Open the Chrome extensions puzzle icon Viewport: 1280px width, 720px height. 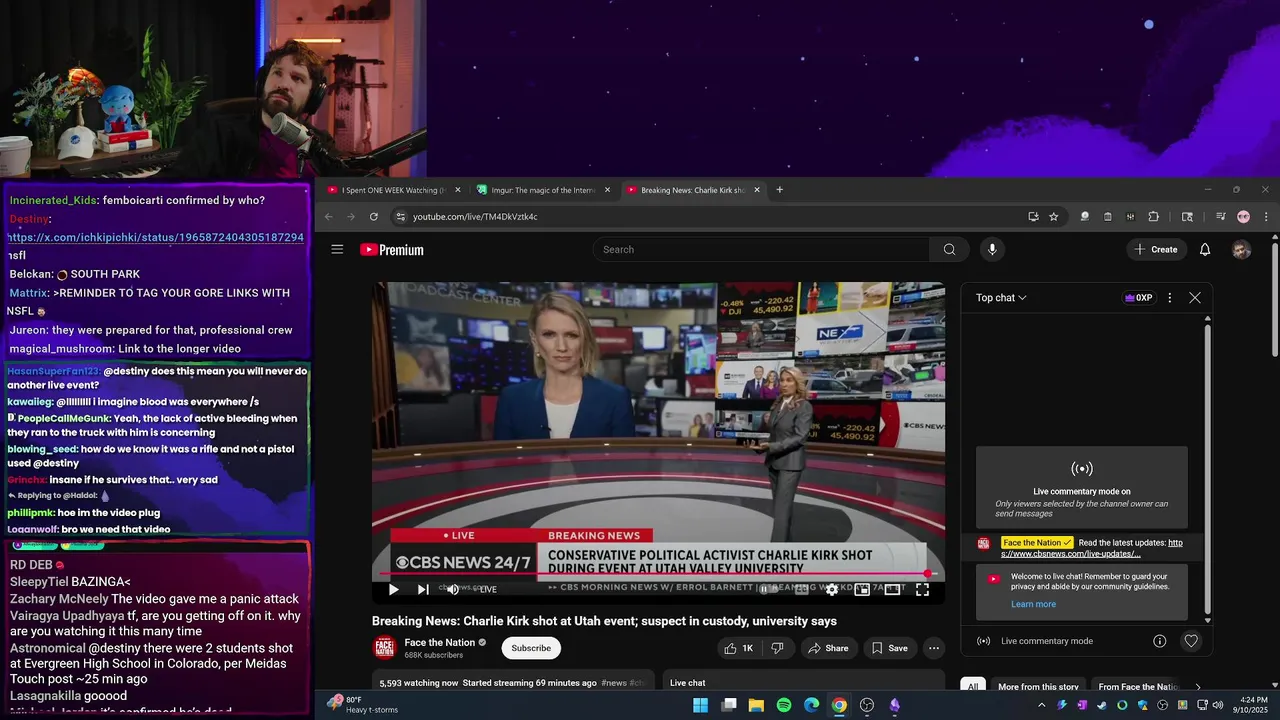click(x=1153, y=216)
